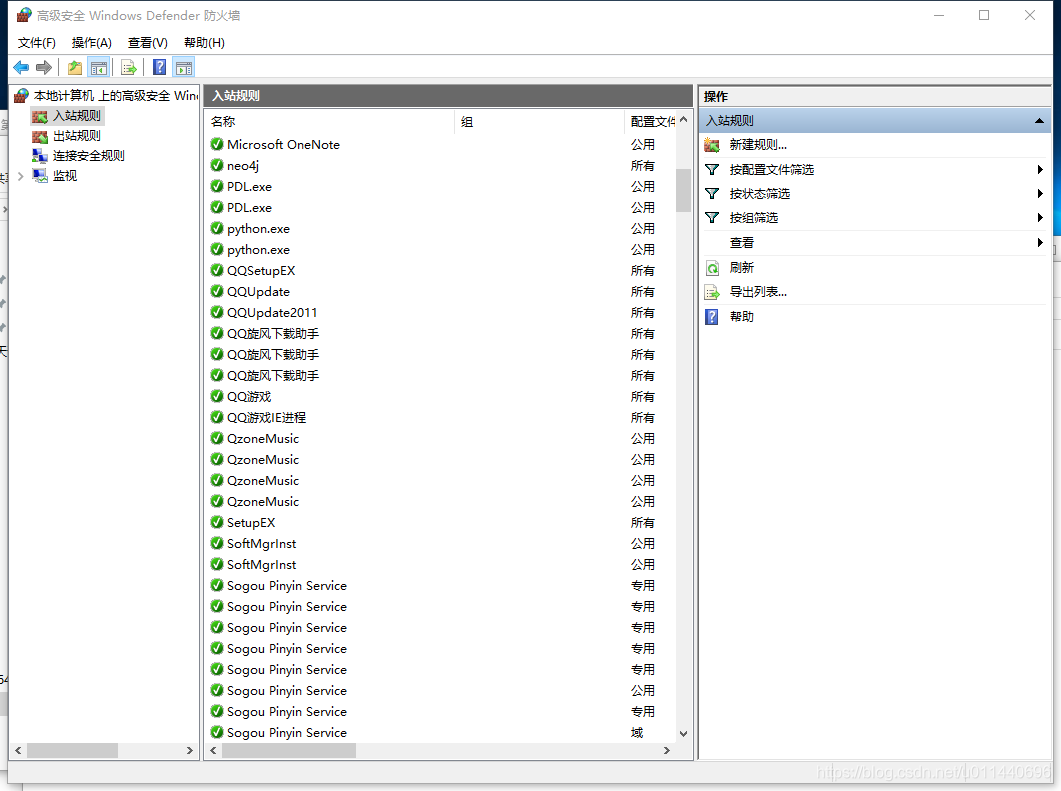Select 监视 in the left tree
The image size is (1061, 791).
tap(65, 176)
